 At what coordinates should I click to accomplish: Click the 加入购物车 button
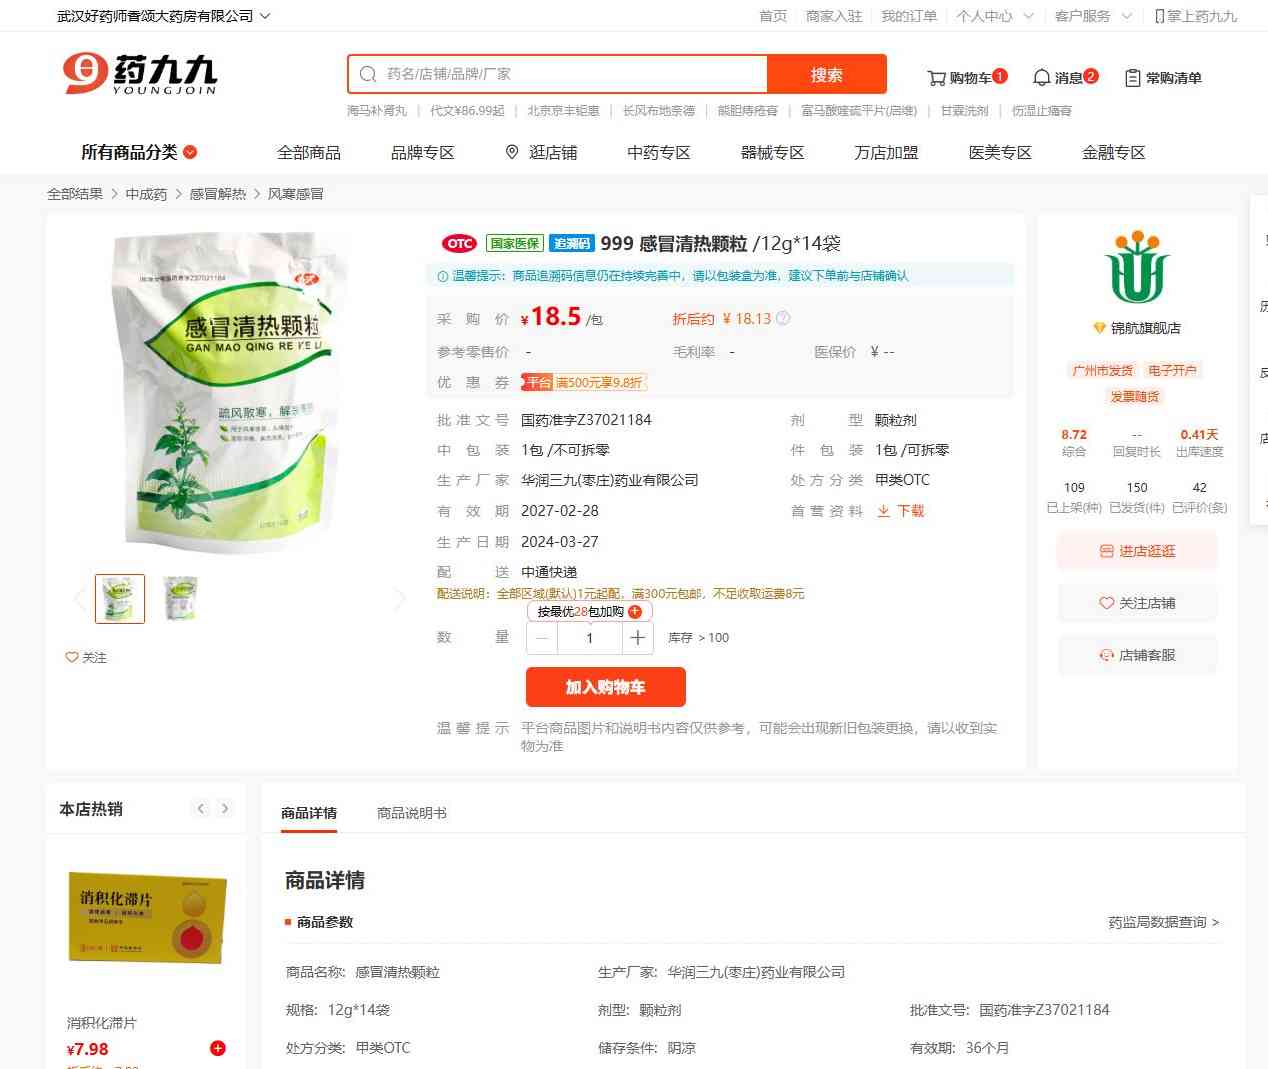pyautogui.click(x=606, y=687)
